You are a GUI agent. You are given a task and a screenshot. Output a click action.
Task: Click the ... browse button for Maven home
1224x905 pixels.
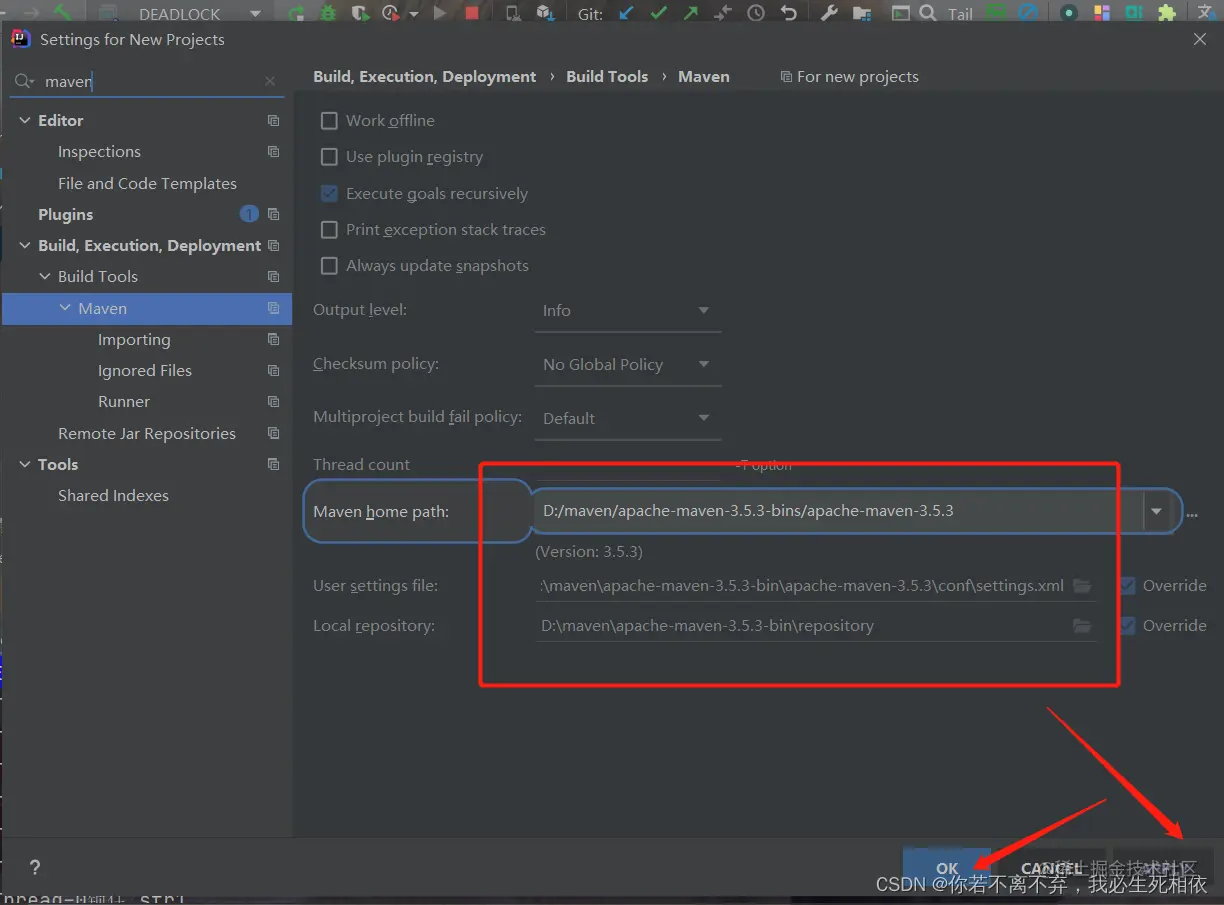(1192, 513)
